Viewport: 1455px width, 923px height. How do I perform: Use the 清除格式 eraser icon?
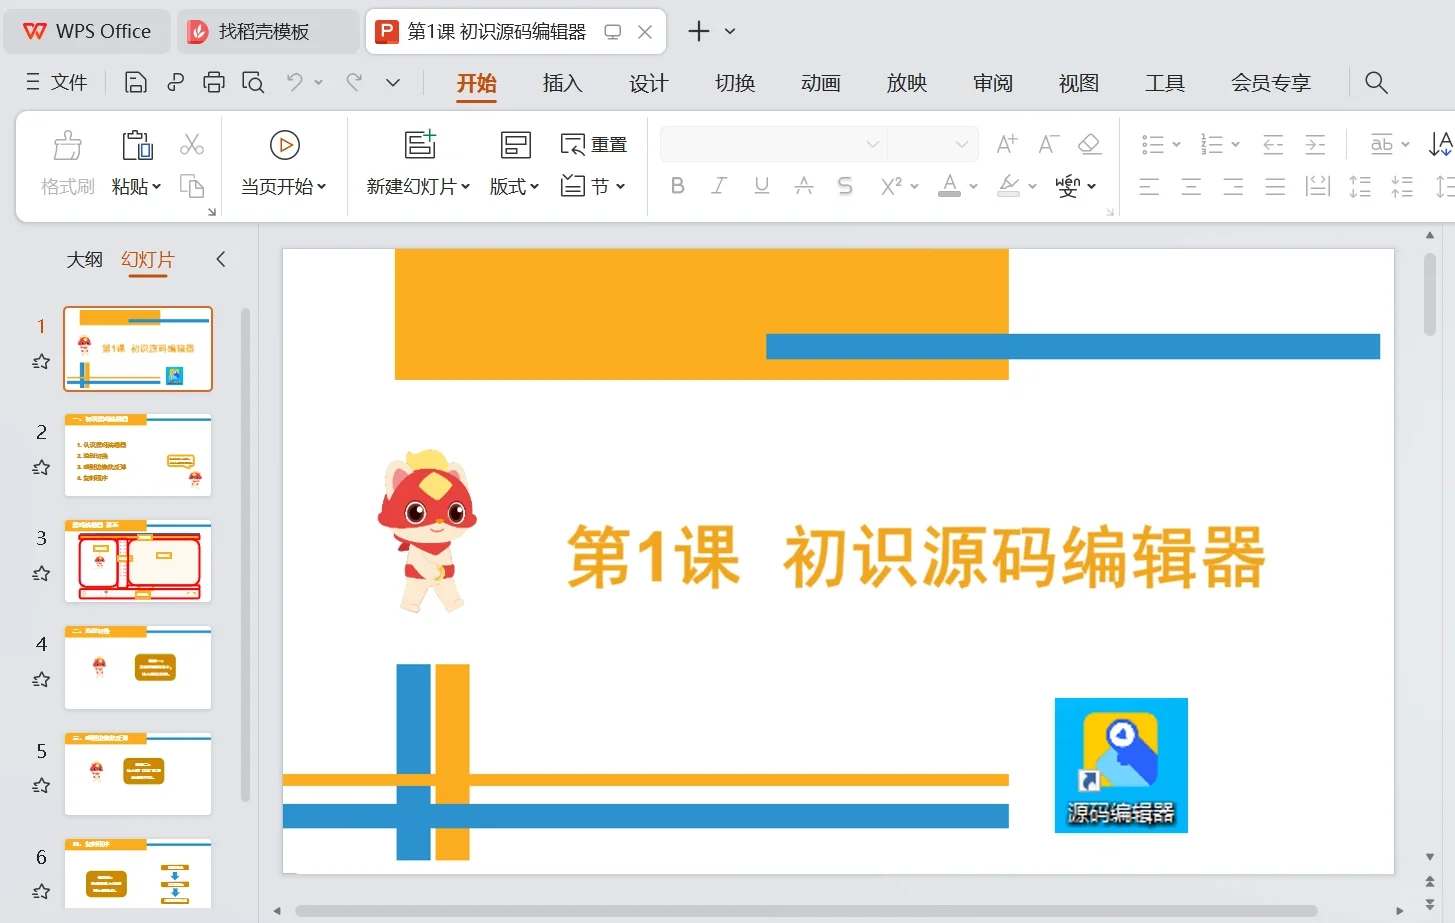(x=1089, y=143)
